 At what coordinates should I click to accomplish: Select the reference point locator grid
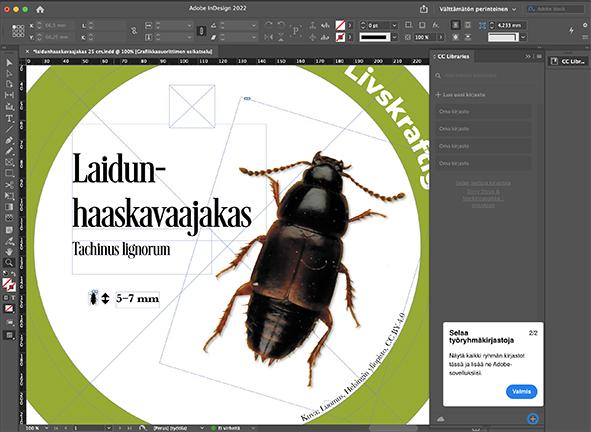tap(18, 31)
